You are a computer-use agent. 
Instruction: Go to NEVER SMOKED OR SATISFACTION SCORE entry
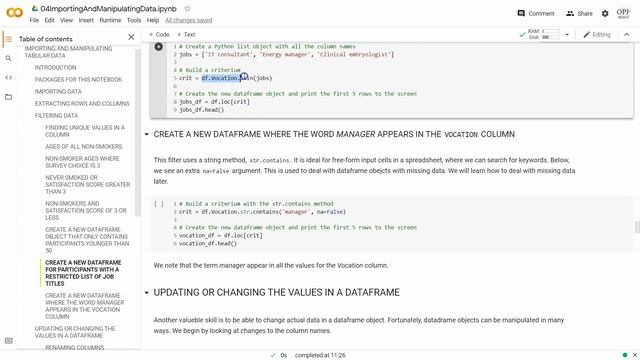[88, 184]
